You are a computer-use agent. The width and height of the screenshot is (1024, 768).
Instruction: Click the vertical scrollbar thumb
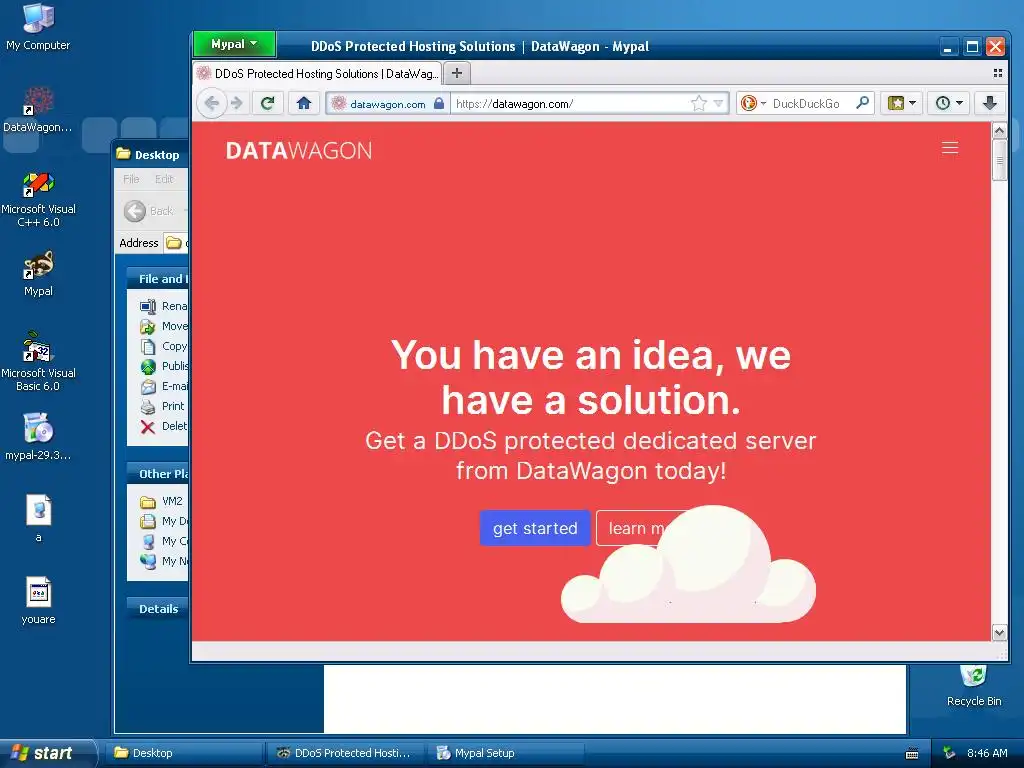pyautogui.click(x=999, y=160)
